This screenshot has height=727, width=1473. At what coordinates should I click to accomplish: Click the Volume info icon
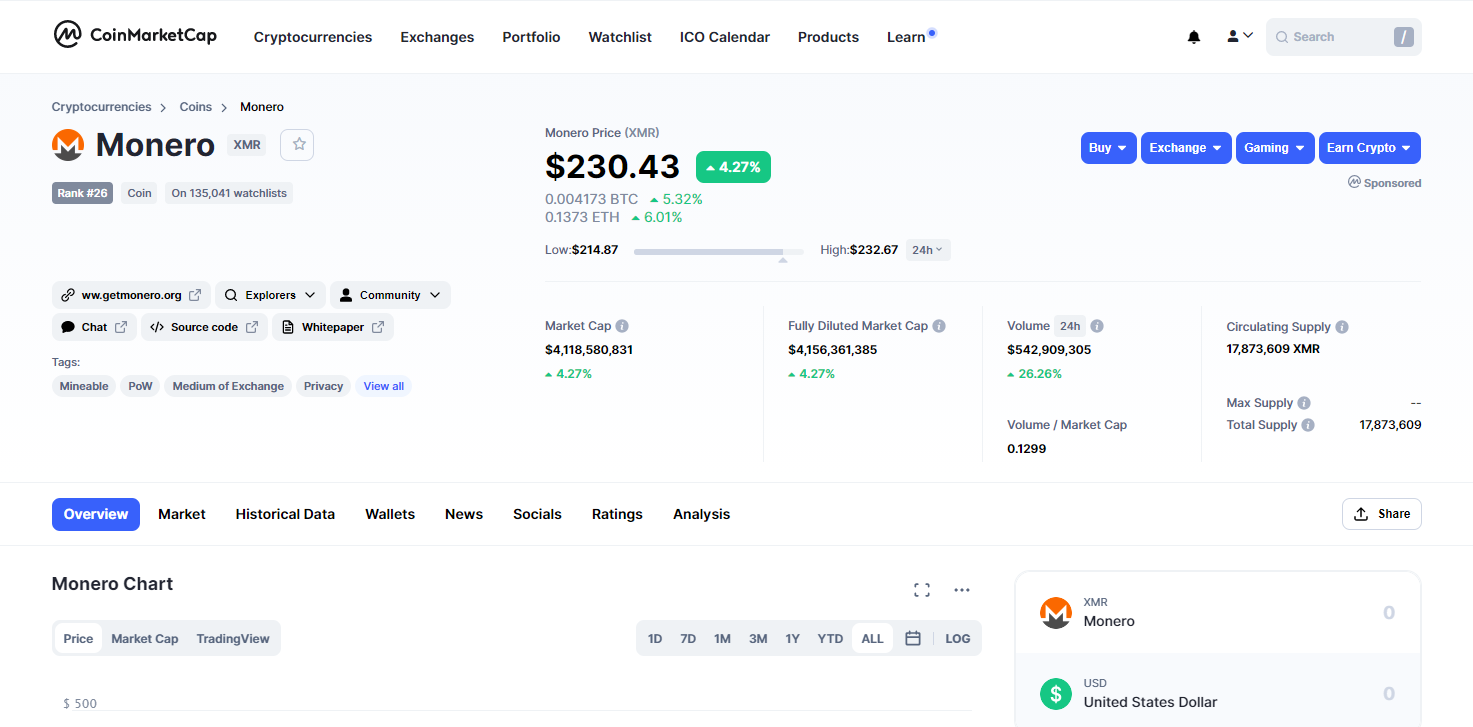pos(1097,326)
